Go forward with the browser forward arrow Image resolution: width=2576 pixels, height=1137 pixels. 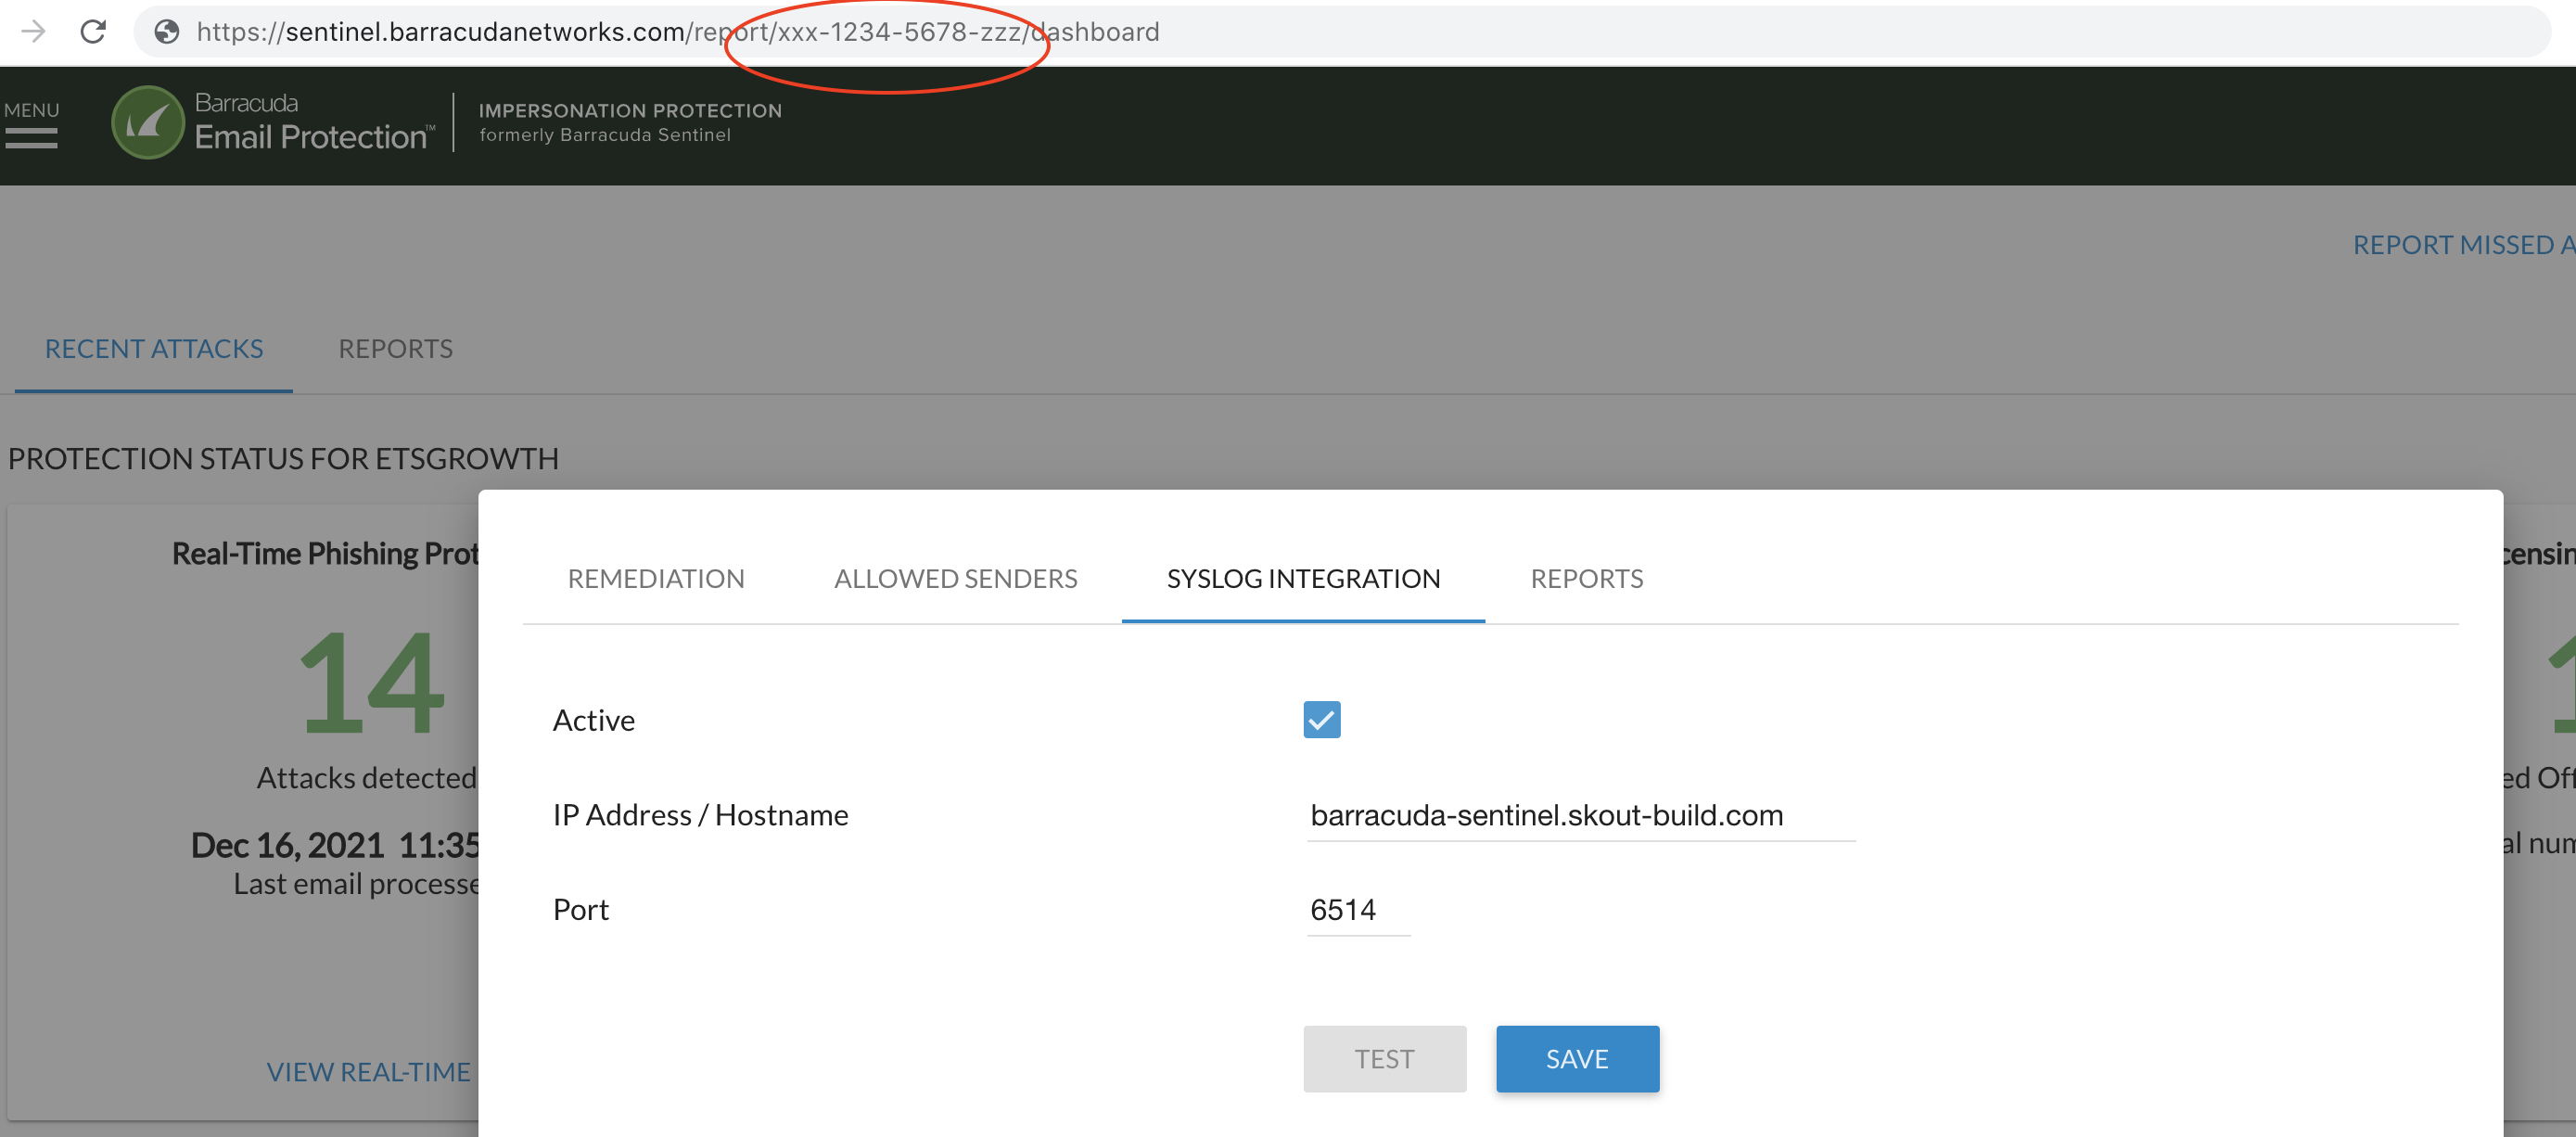point(33,32)
